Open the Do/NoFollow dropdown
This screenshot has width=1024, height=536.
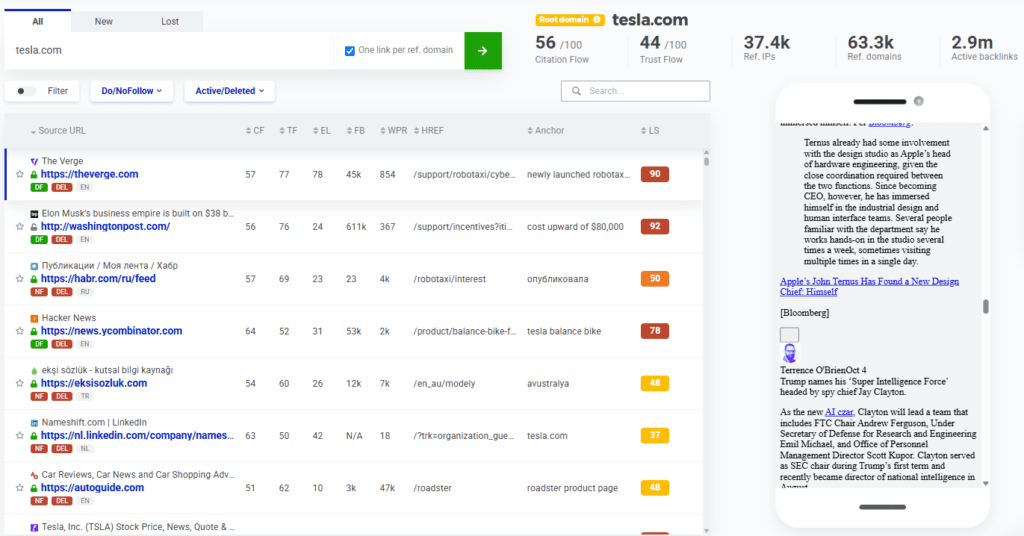[131, 91]
